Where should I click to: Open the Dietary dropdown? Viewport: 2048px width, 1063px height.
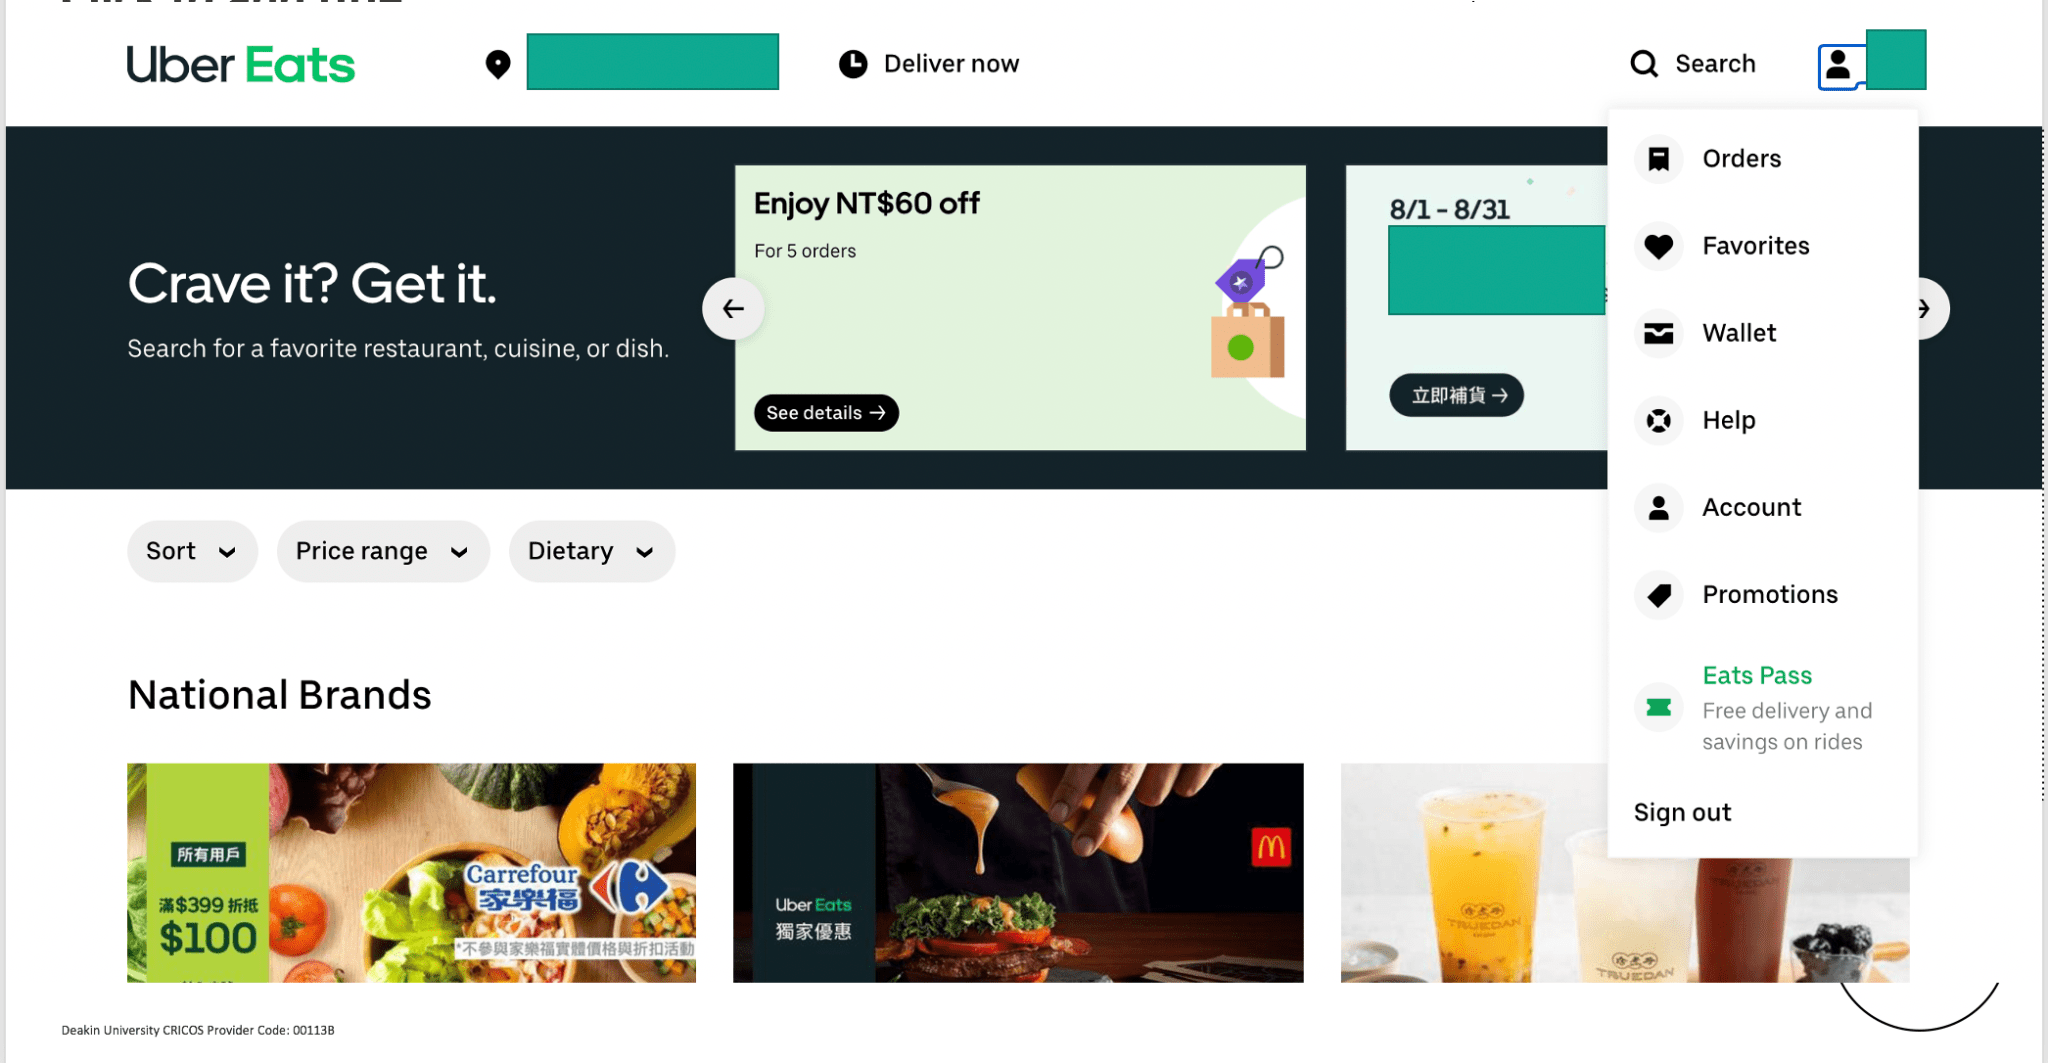(x=591, y=551)
